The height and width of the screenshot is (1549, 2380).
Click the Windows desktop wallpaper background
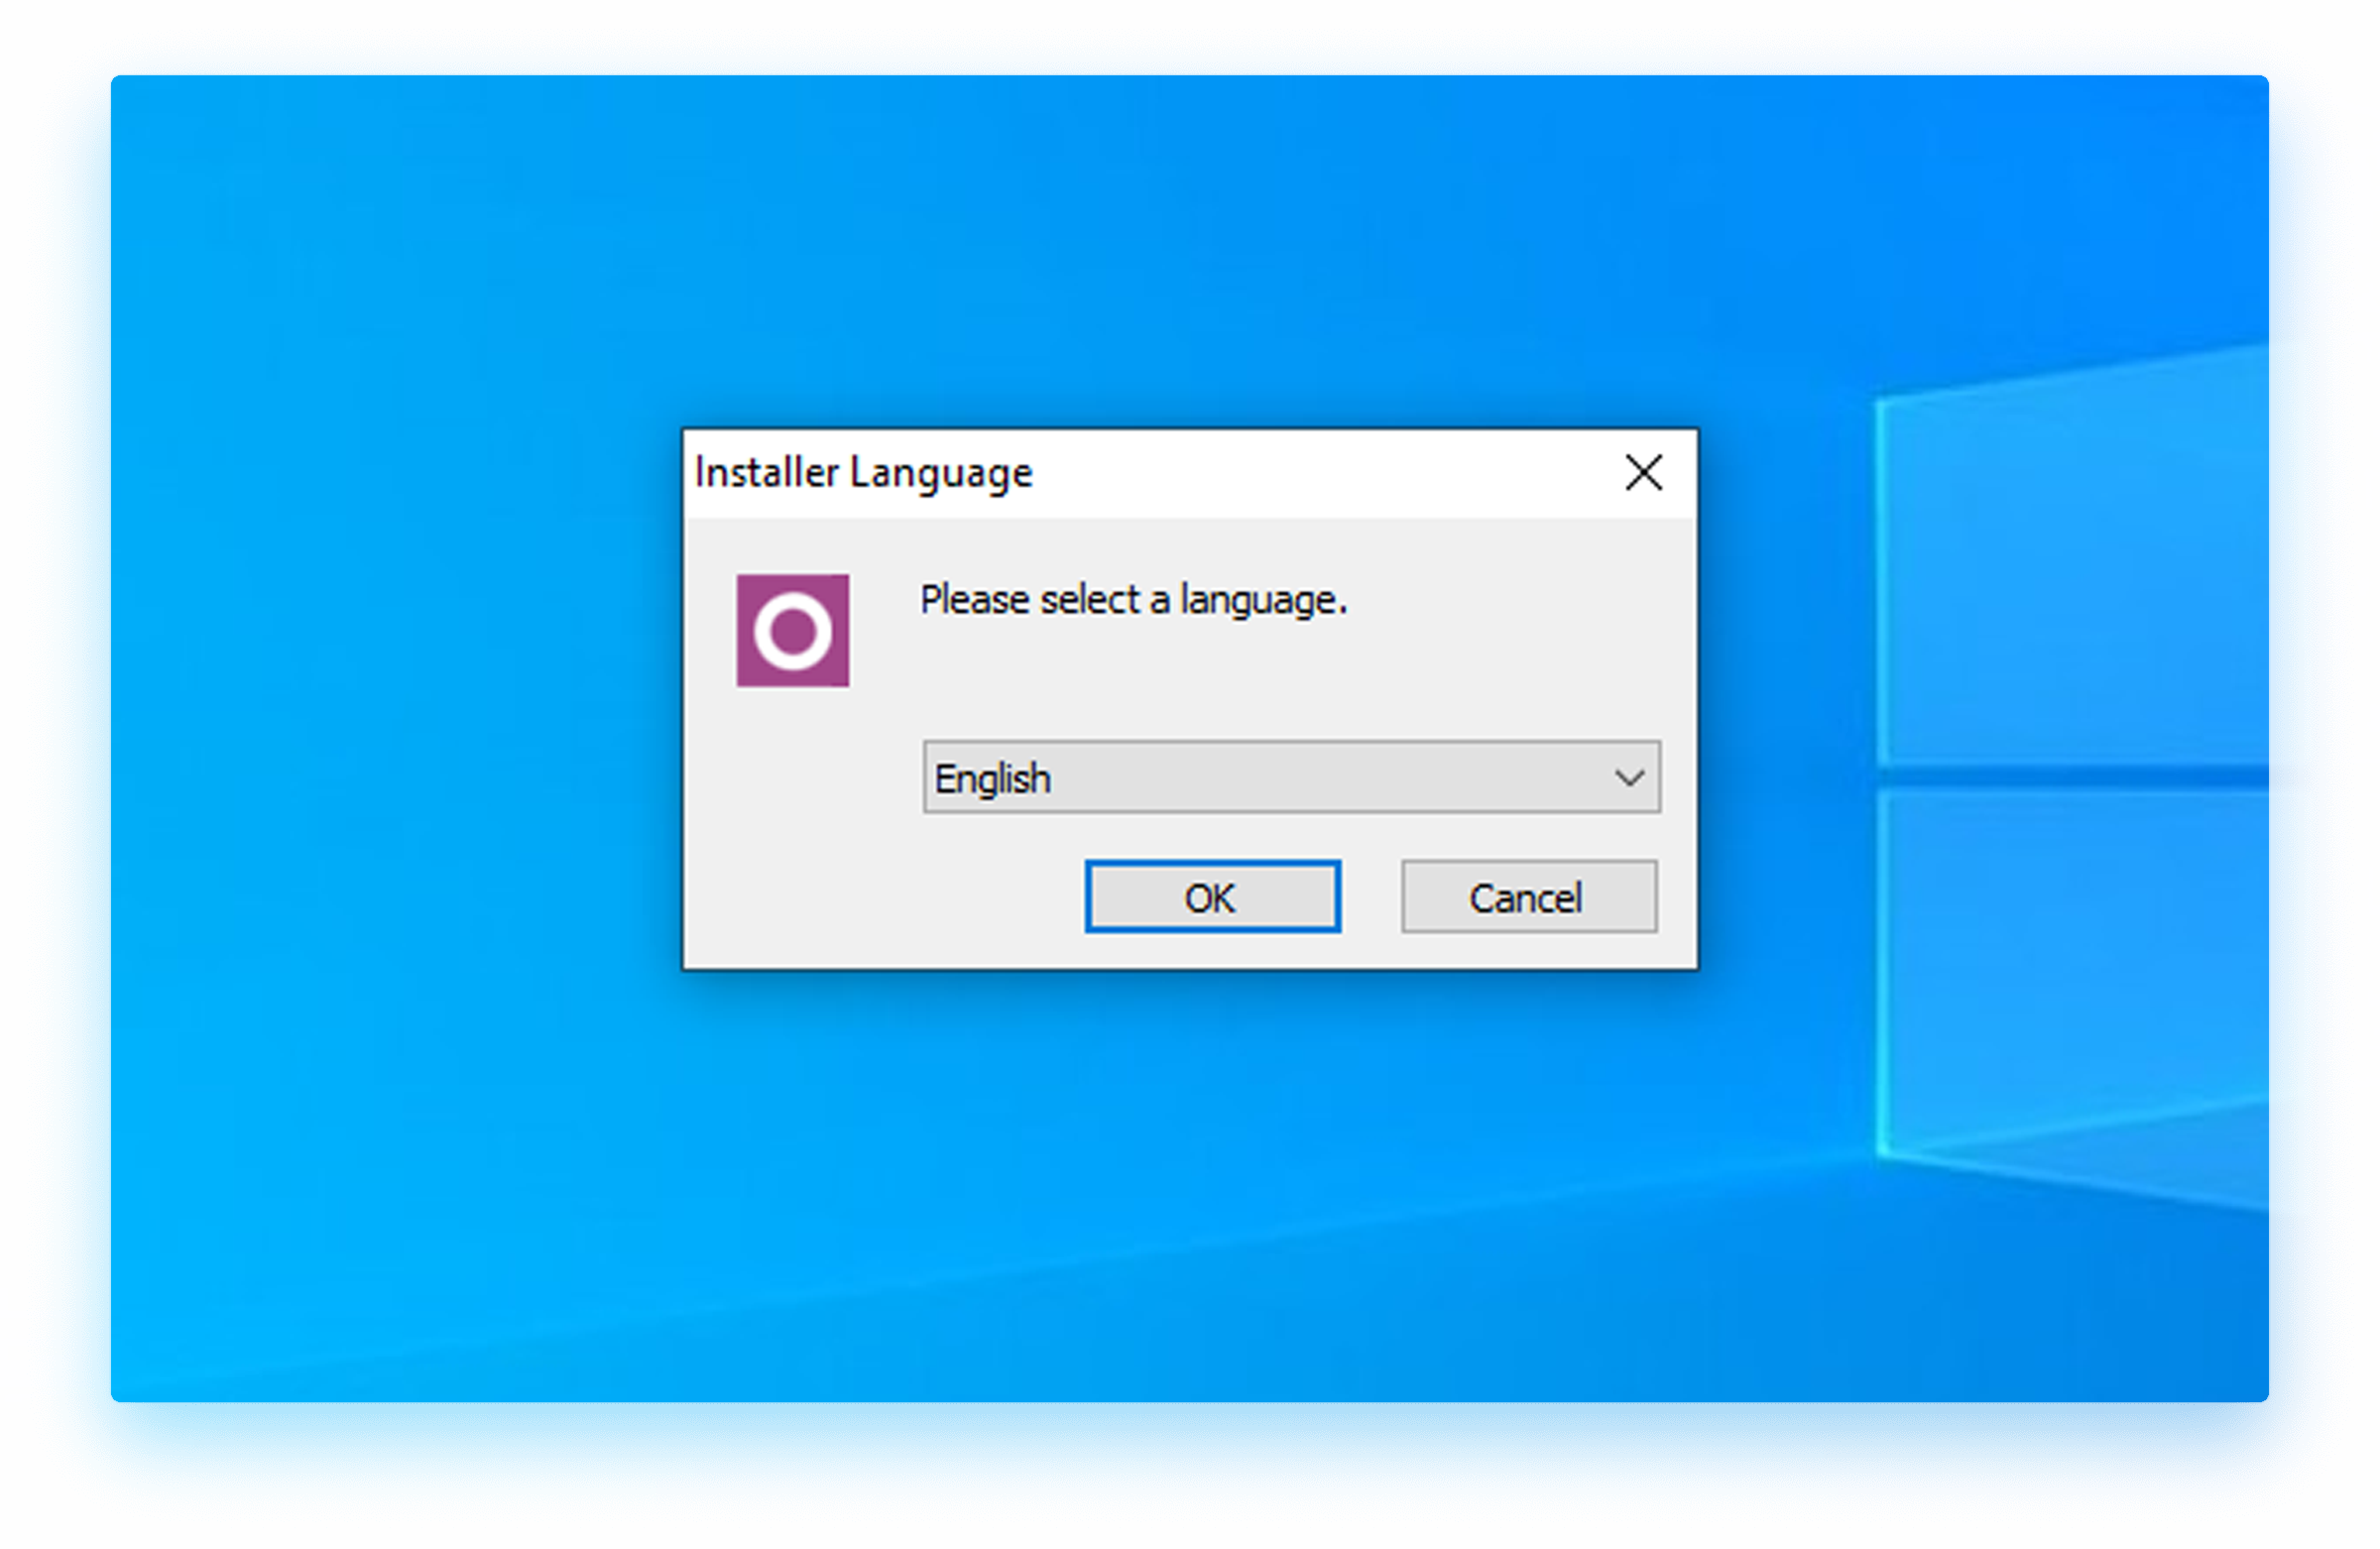400,1200
